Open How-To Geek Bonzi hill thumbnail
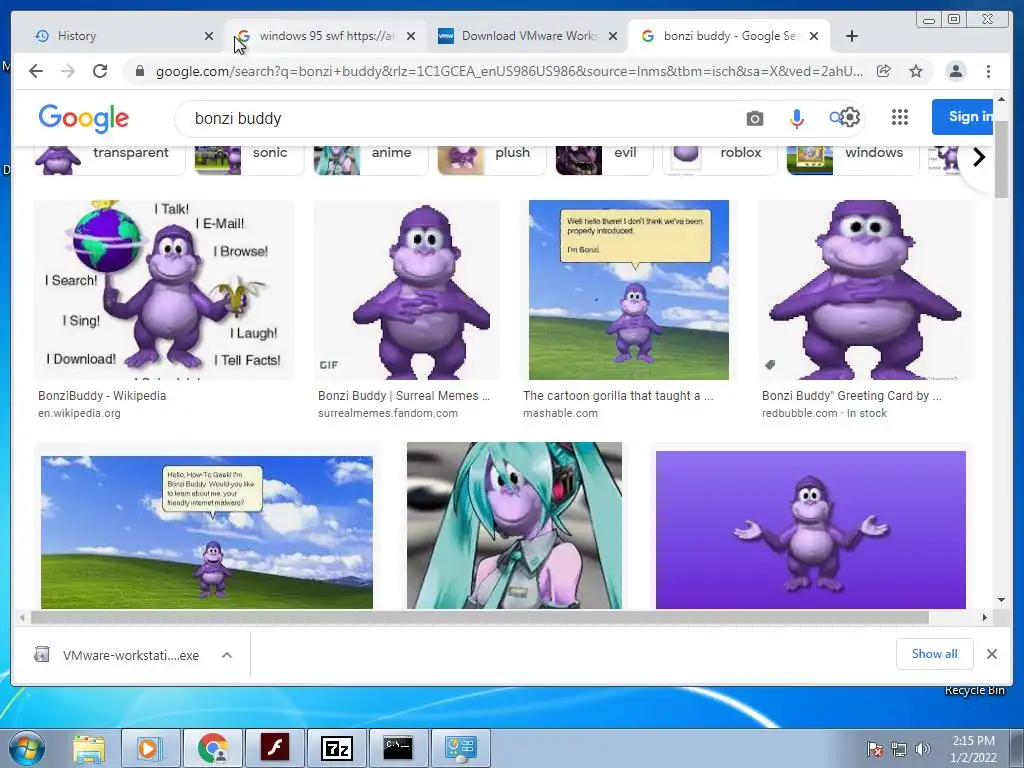This screenshot has height=768, width=1024. click(x=206, y=532)
